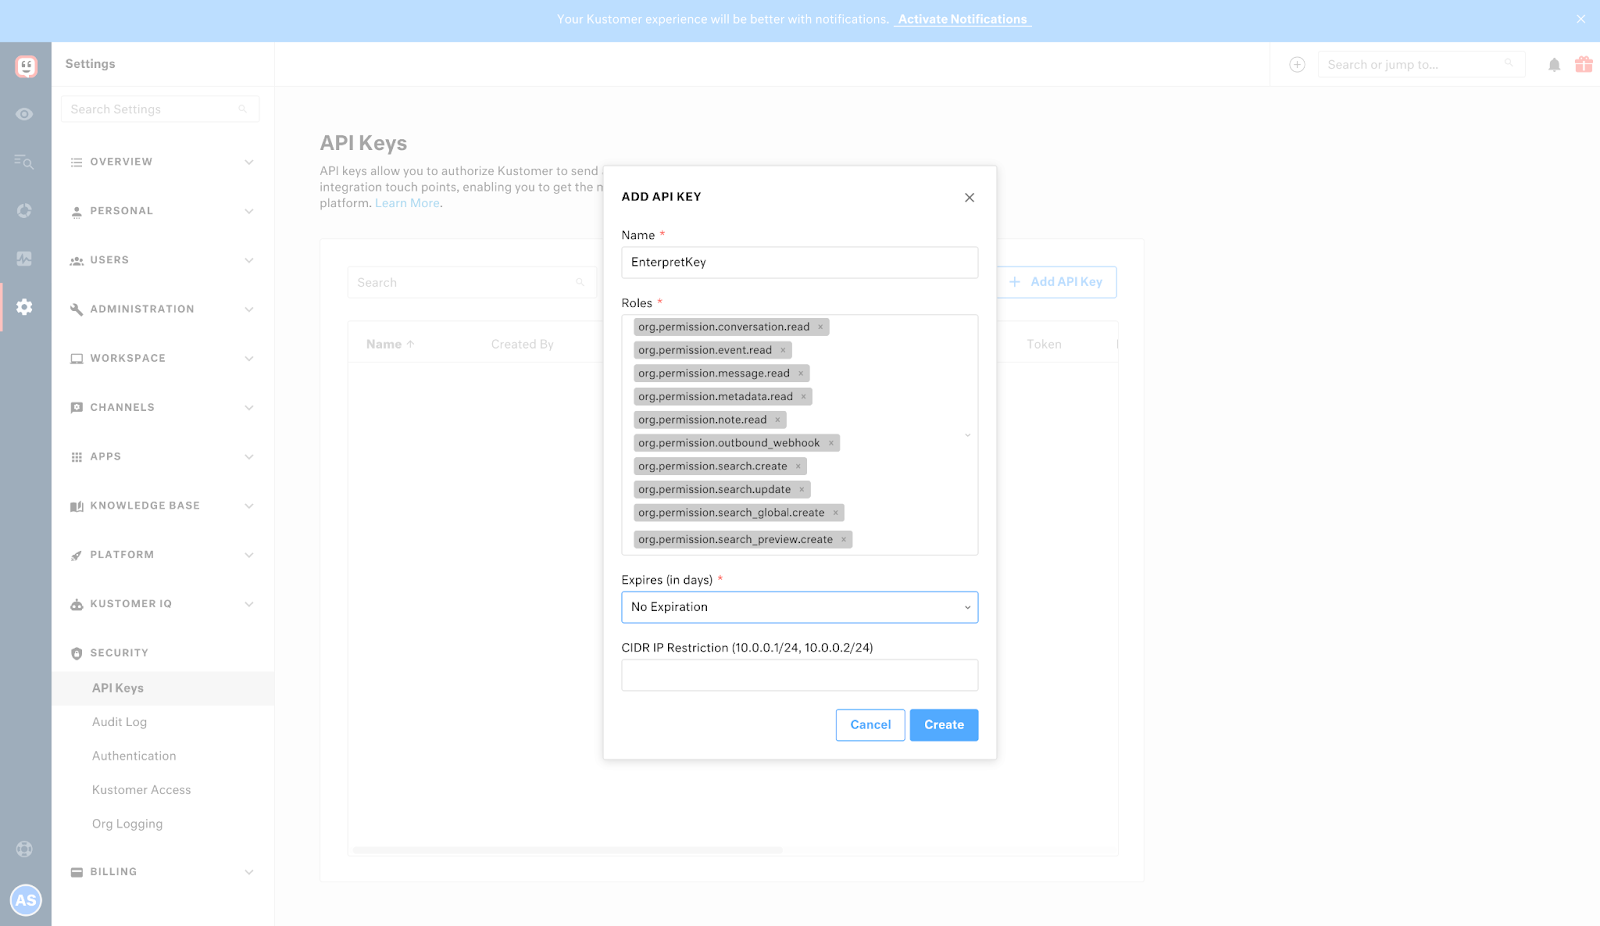The width and height of the screenshot is (1600, 926).
Task: Click the Activate Notifications link
Action: (962, 19)
